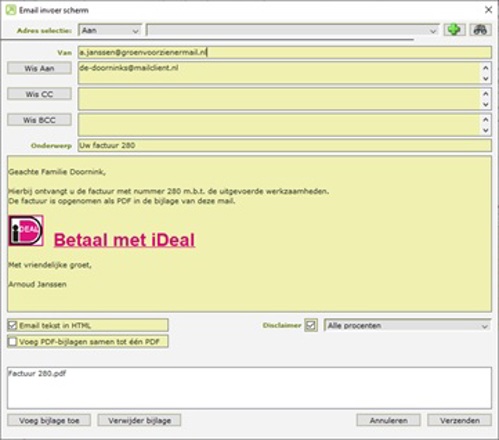Toggle Email tekst in HTML checkbox
The image size is (499, 440).
click(12, 325)
